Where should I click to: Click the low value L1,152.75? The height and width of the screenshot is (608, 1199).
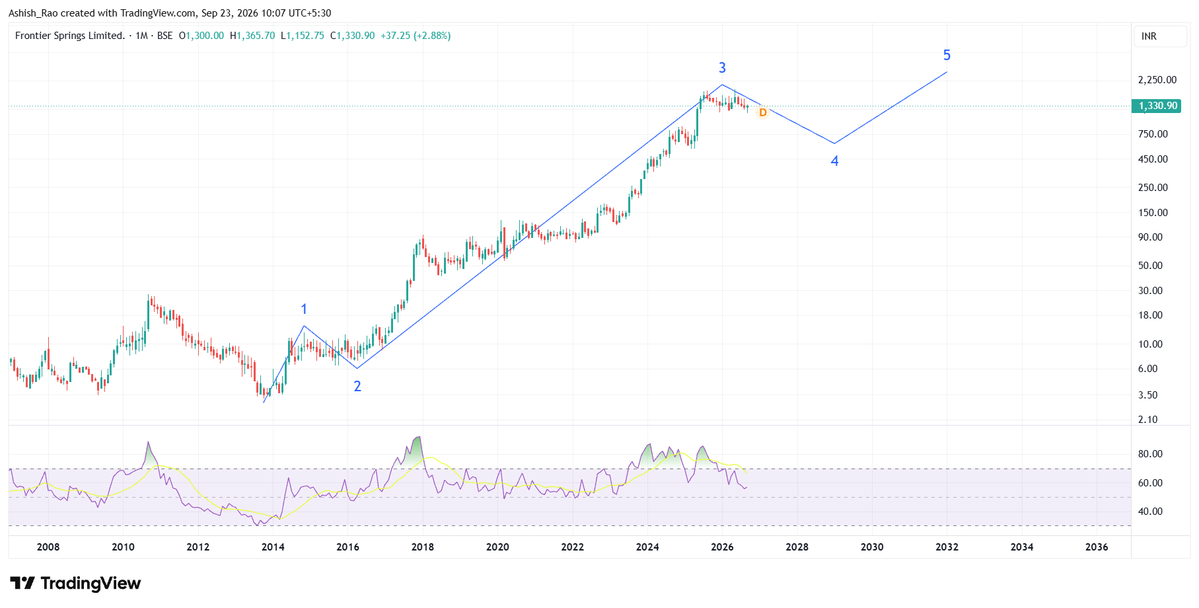[x=302, y=35]
